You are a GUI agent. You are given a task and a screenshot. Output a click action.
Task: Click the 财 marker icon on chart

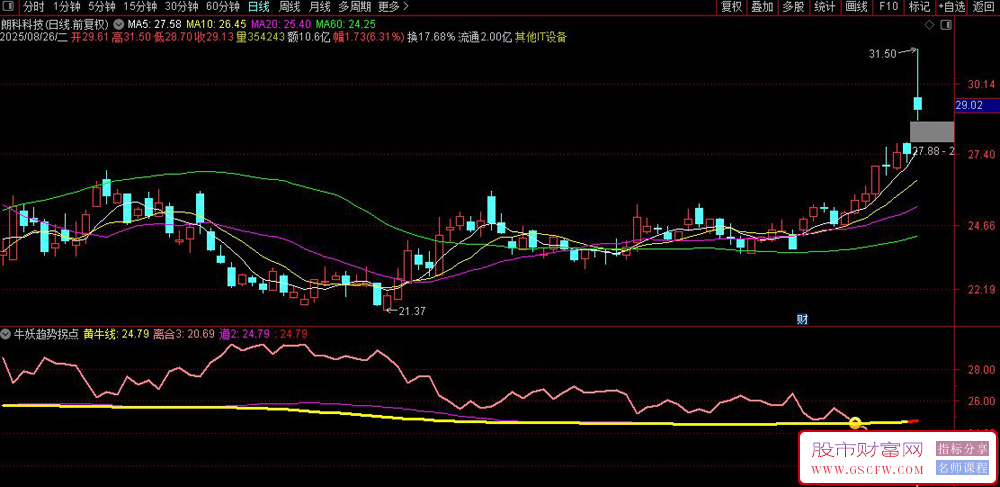802,319
